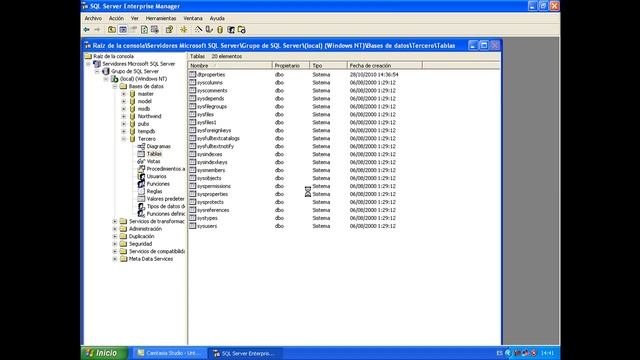Image resolution: width=640 pixels, height=360 pixels.
Task: Collapse the Tercero database node
Action: [x=124, y=139]
